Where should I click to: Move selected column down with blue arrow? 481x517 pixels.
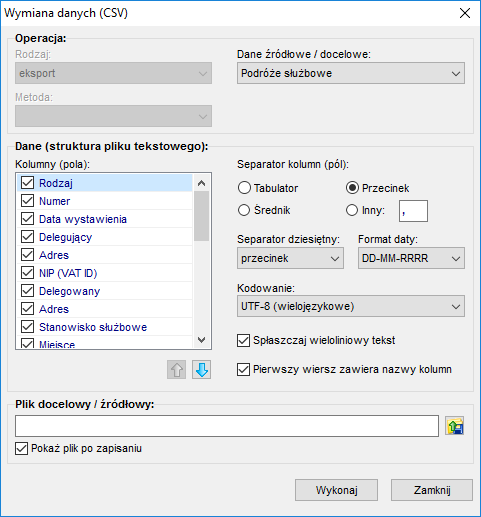[x=201, y=369]
